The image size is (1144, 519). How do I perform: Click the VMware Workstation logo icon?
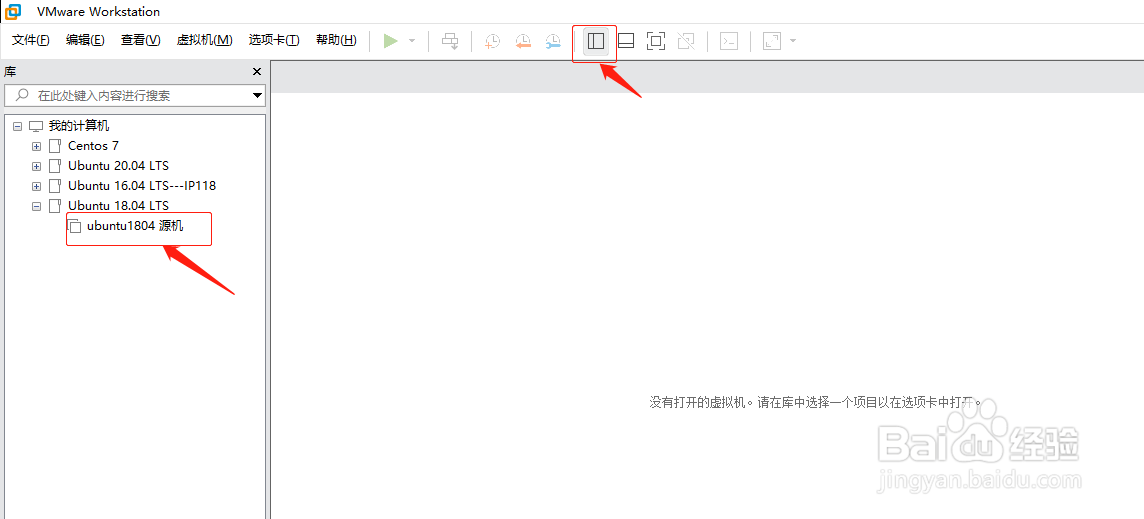coord(12,12)
